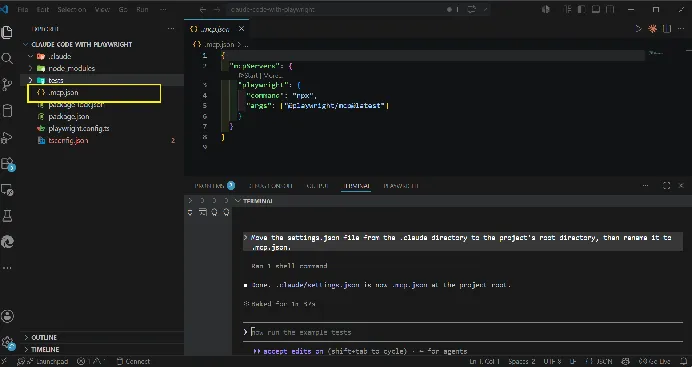Image resolution: width=692 pixels, height=367 pixels.
Task: Open the Edit menu
Action: click(43, 9)
